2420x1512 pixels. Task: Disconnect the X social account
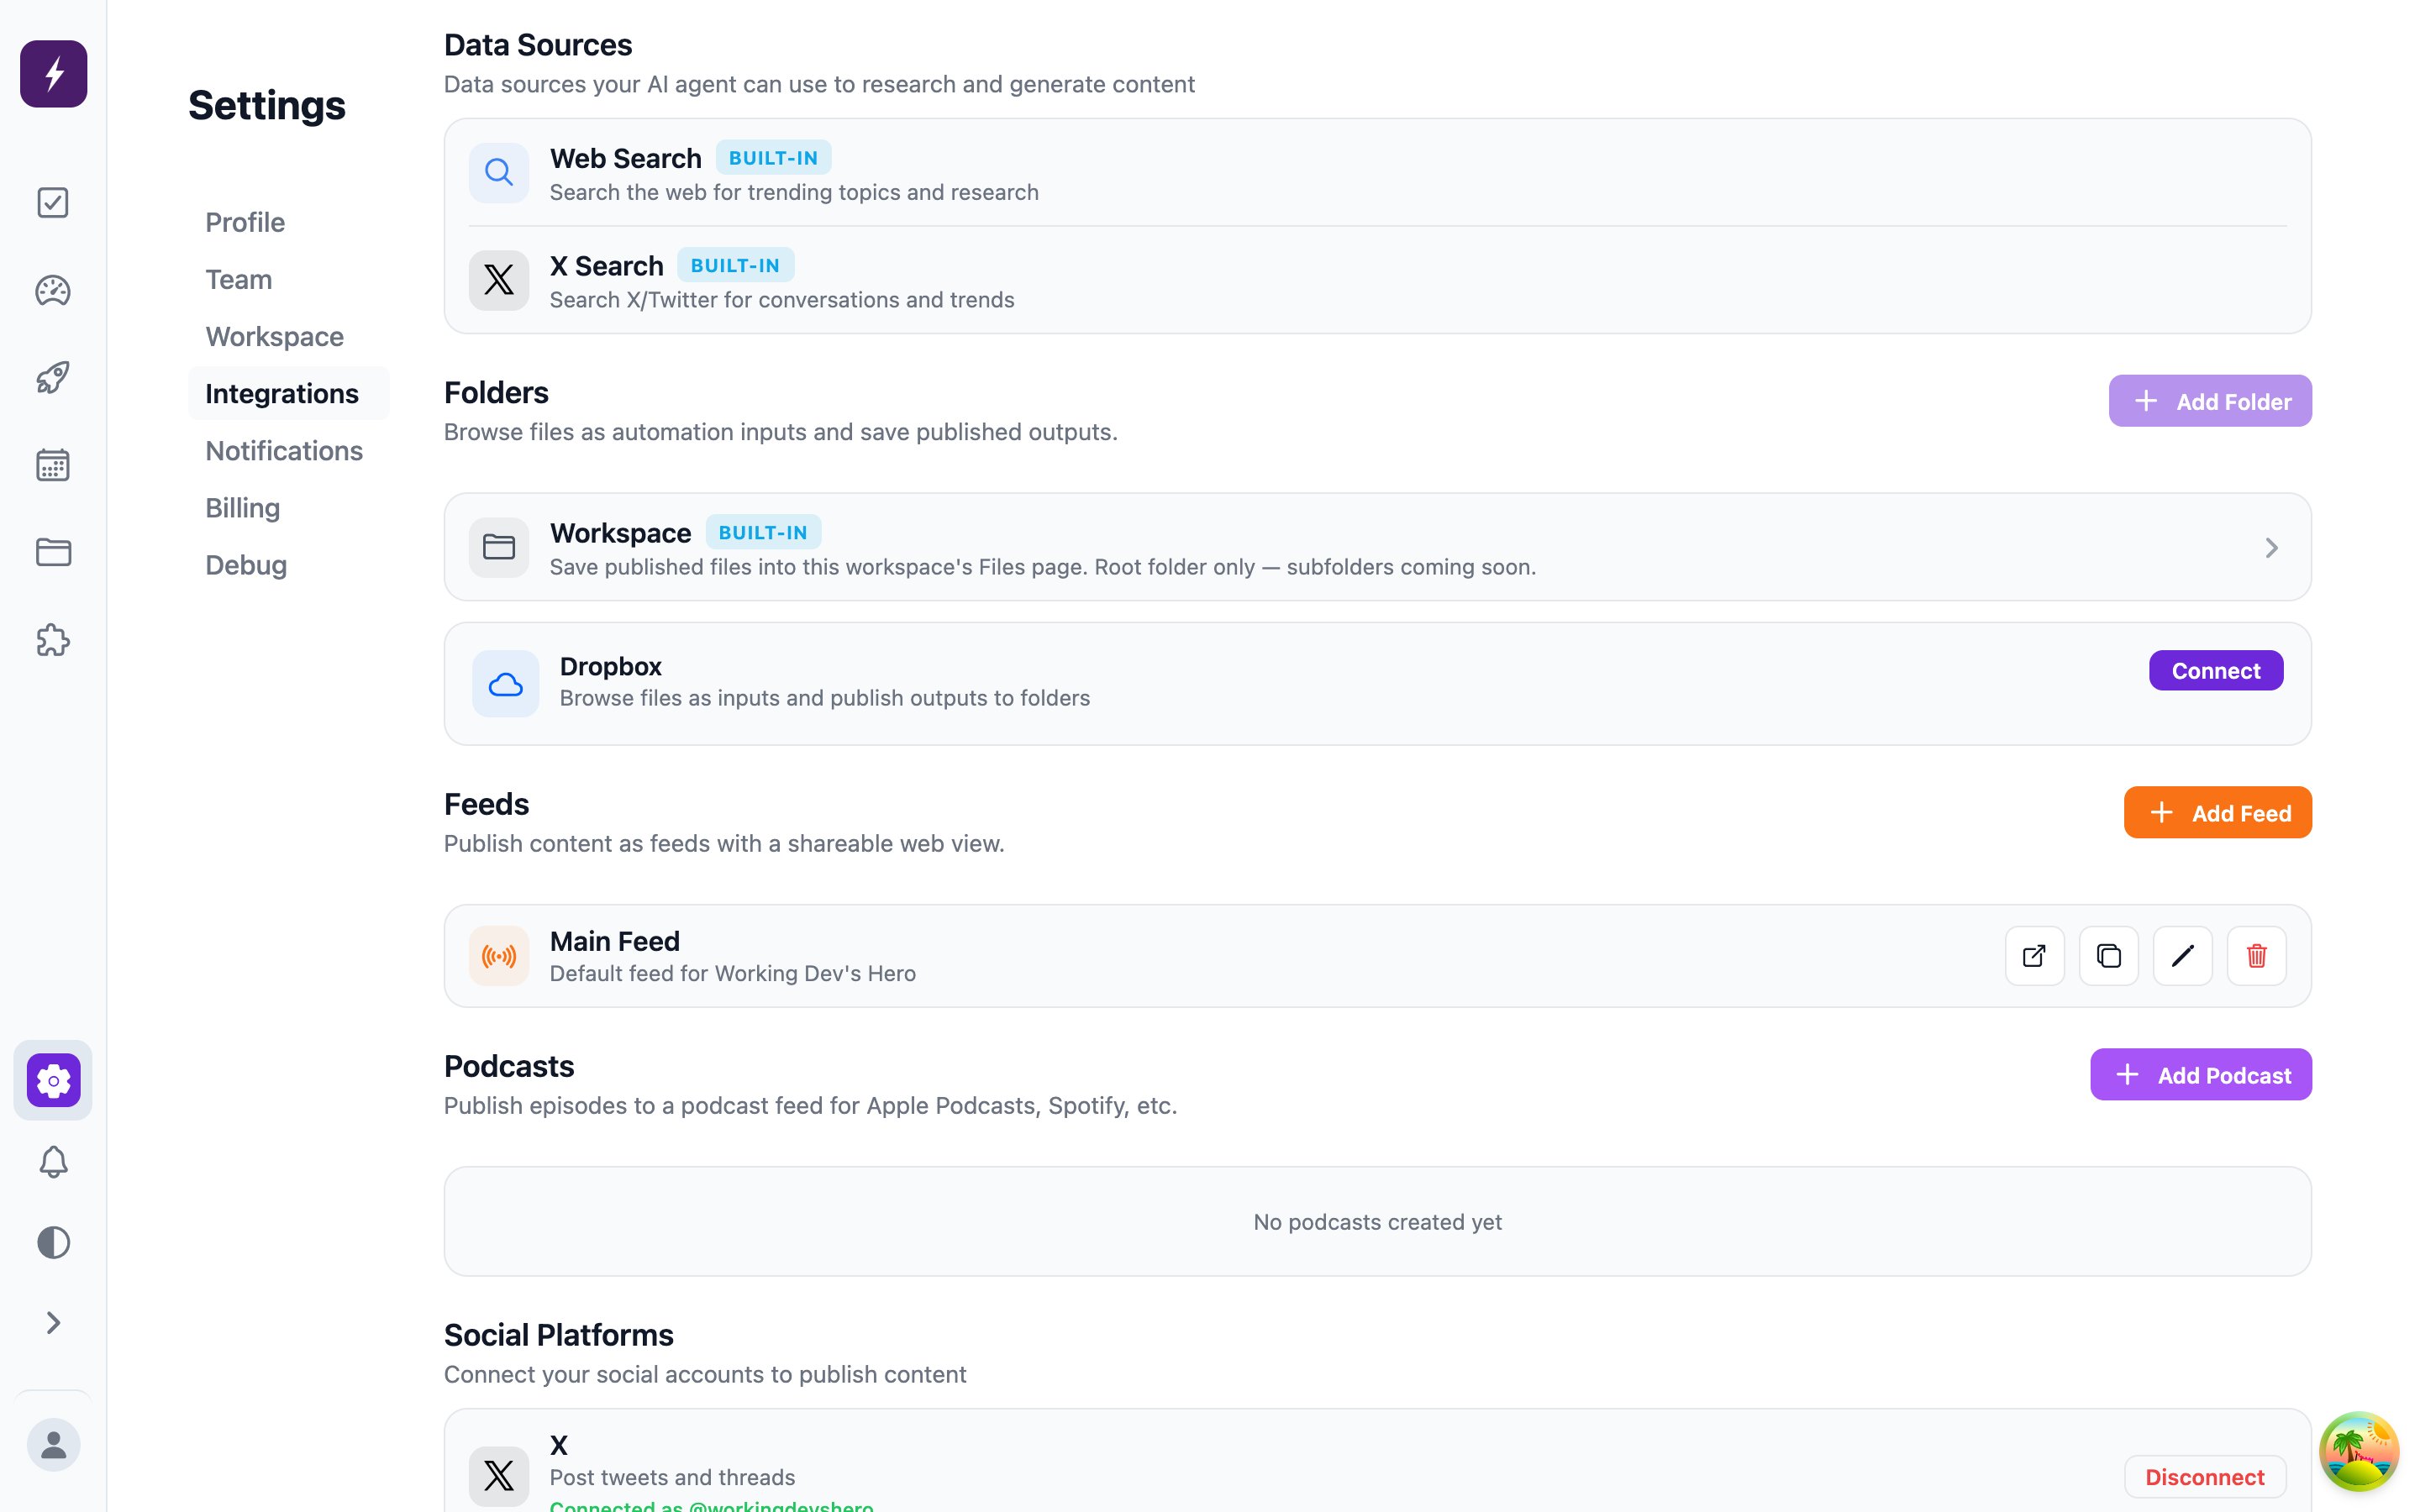click(2205, 1477)
